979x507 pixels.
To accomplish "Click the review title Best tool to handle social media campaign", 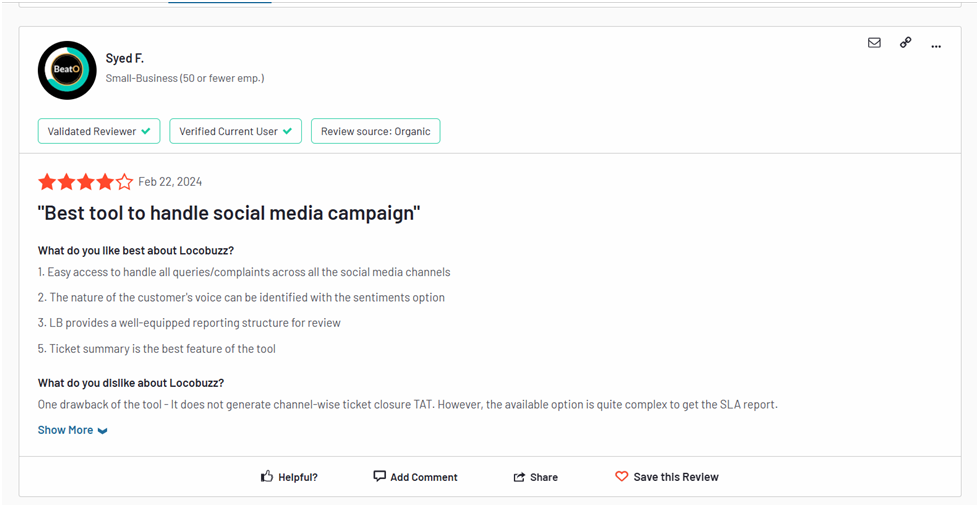I will tap(229, 213).
